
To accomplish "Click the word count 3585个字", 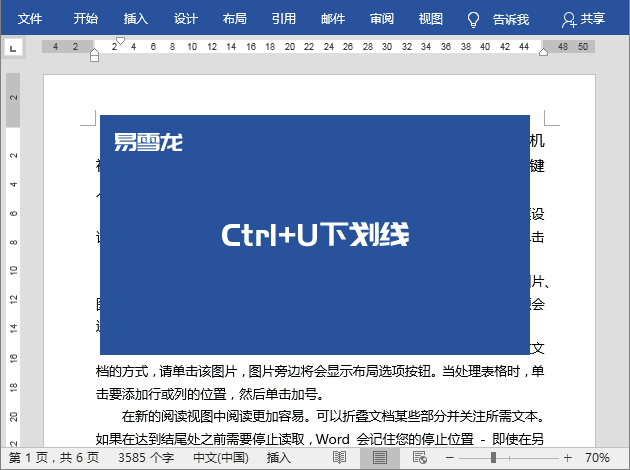I will 146,458.
